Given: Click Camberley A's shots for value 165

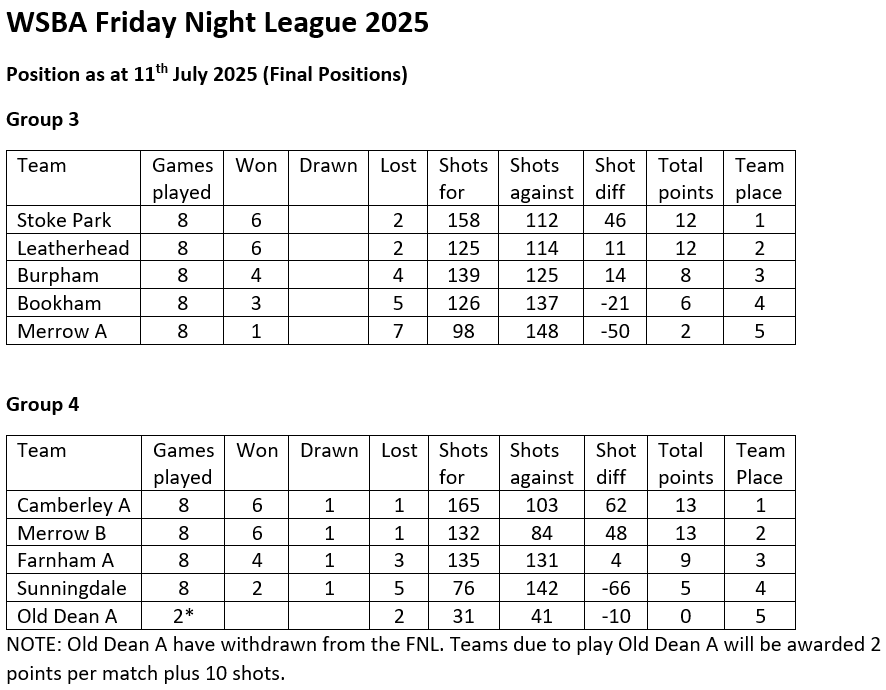Looking at the screenshot, I should 463,505.
